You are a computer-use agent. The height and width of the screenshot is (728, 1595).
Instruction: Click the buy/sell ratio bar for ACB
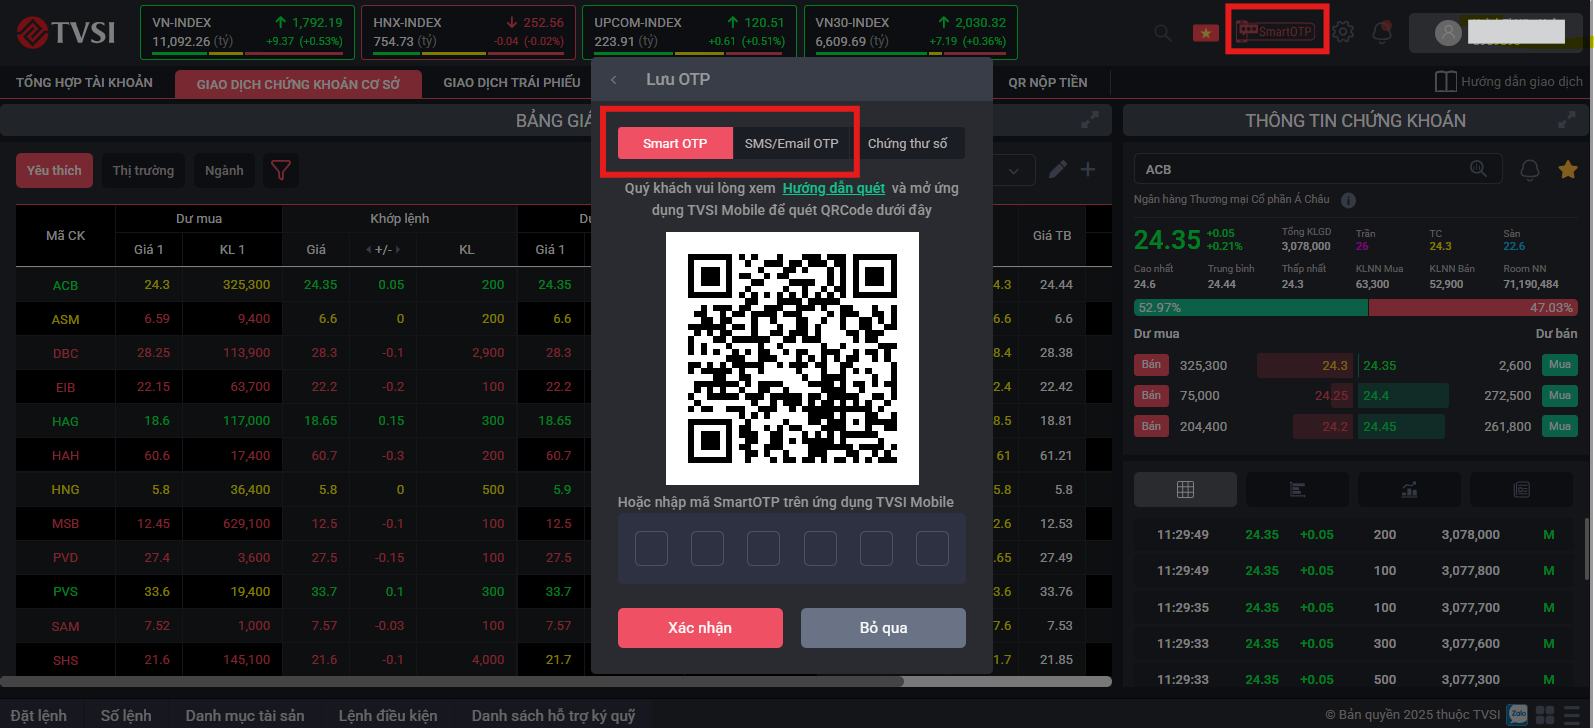tap(1354, 308)
